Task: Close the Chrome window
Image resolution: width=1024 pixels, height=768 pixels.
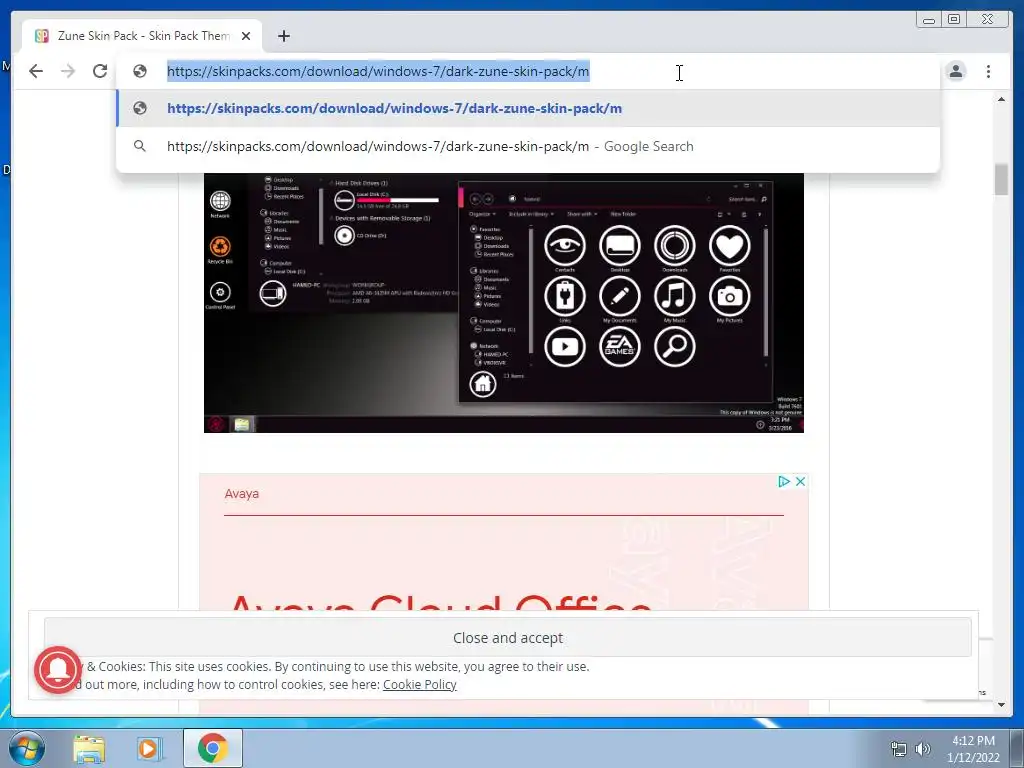Action: click(988, 20)
